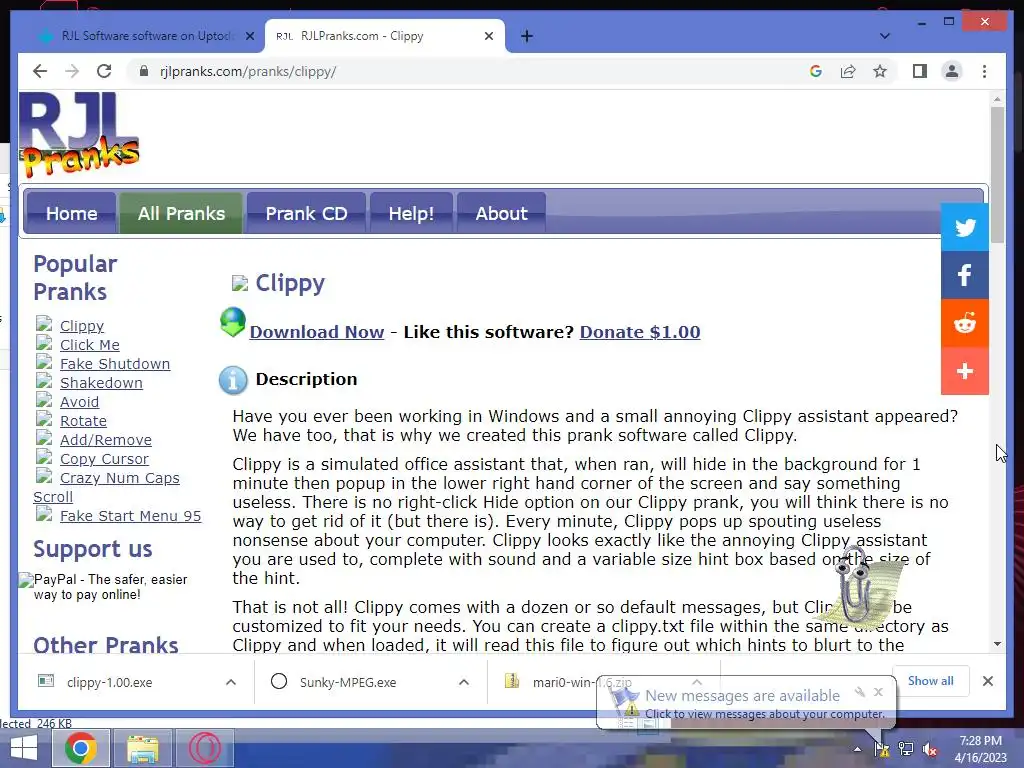Open the clippy-1.00.exe downloaded file

[x=109, y=682]
